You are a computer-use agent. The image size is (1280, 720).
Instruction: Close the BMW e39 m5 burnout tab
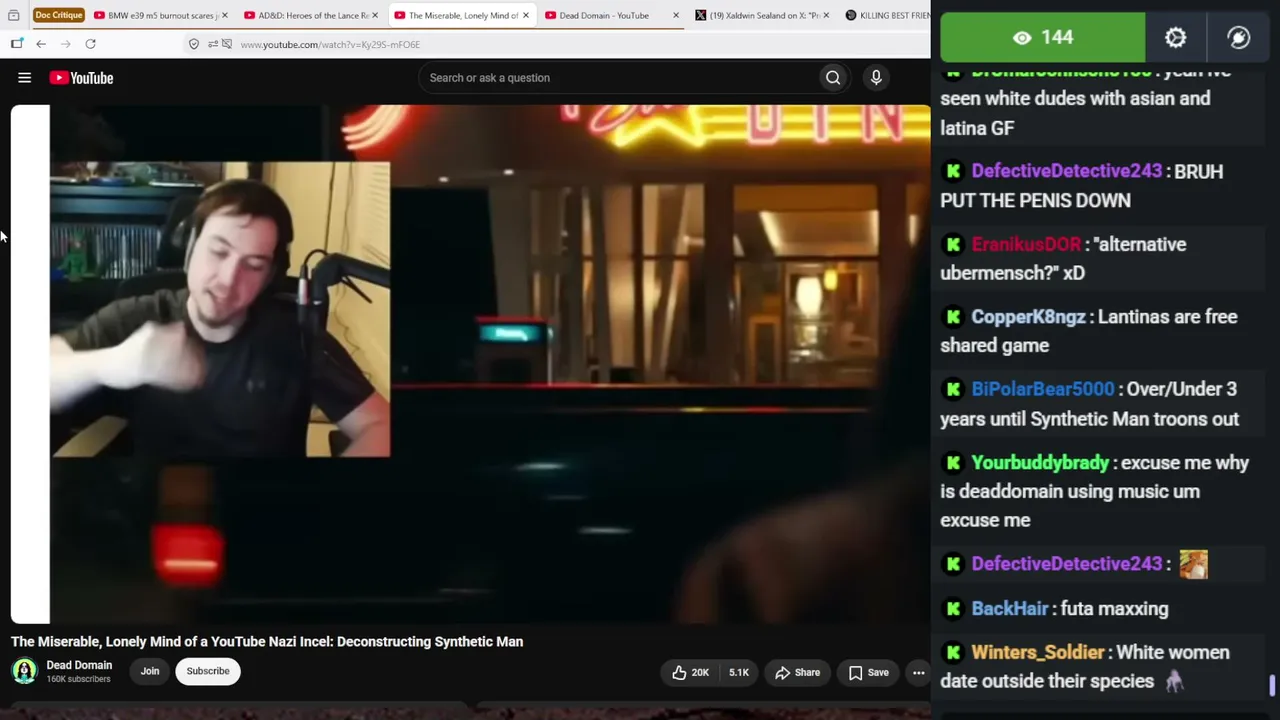click(x=224, y=15)
